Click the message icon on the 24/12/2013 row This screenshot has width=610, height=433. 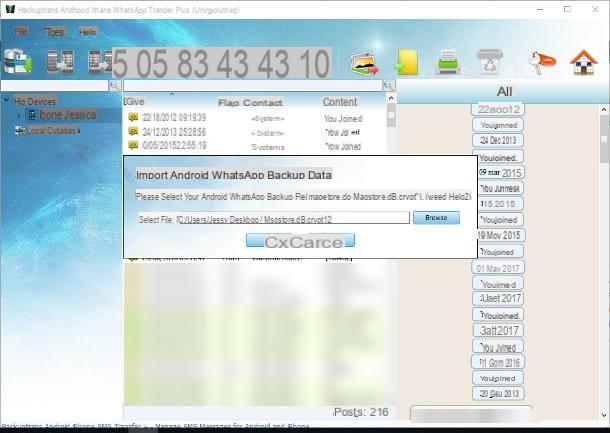coord(133,131)
